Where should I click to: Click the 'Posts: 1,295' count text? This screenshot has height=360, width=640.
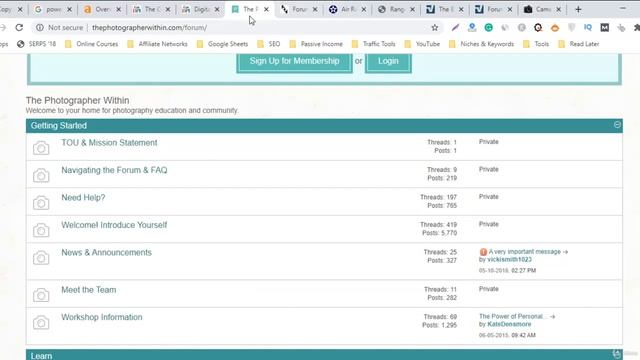click(440, 325)
